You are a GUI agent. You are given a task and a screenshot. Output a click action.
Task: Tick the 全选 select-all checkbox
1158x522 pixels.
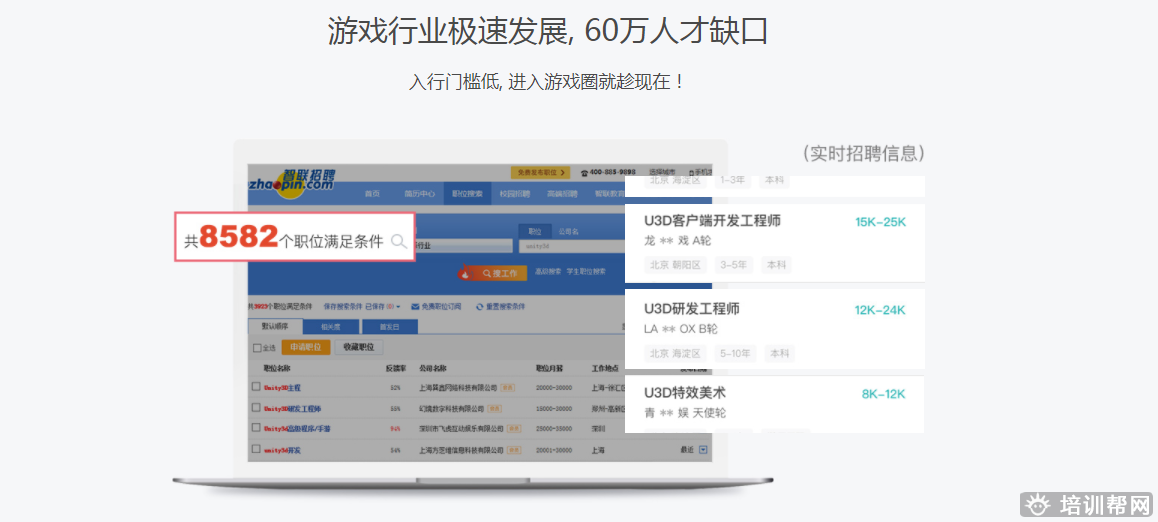(256, 348)
